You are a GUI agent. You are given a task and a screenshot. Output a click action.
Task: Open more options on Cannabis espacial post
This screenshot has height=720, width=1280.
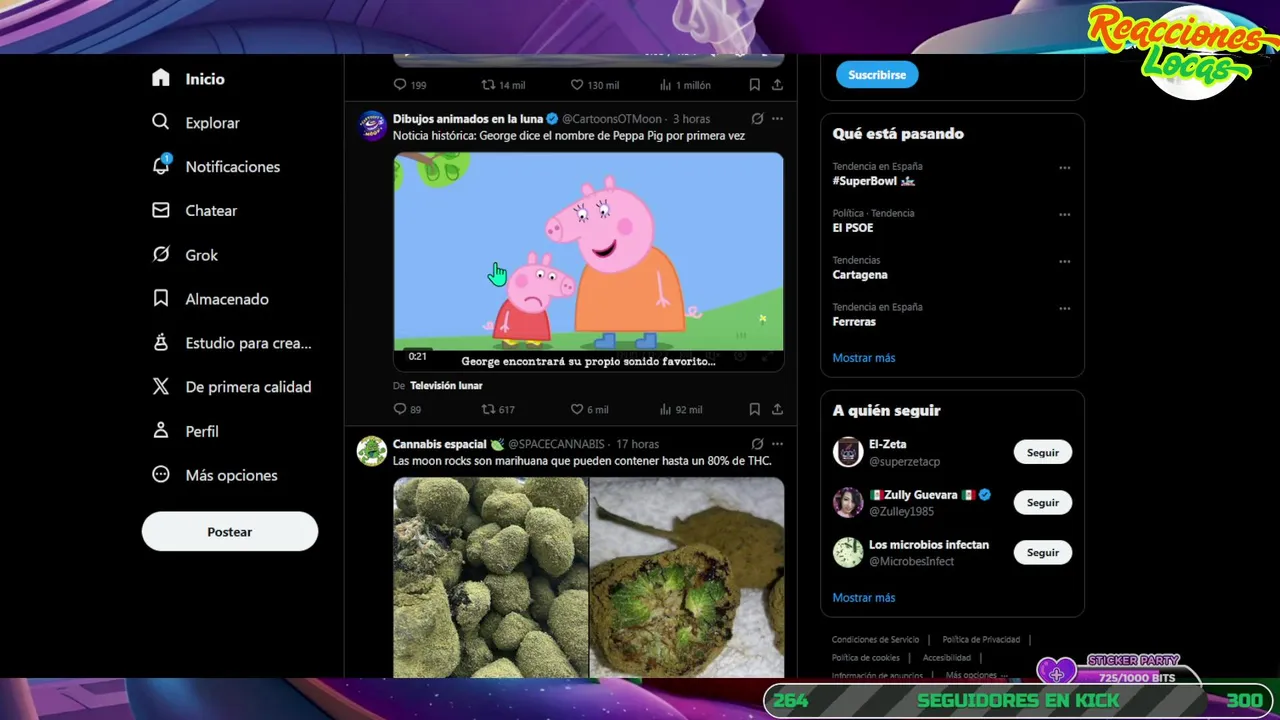click(777, 444)
